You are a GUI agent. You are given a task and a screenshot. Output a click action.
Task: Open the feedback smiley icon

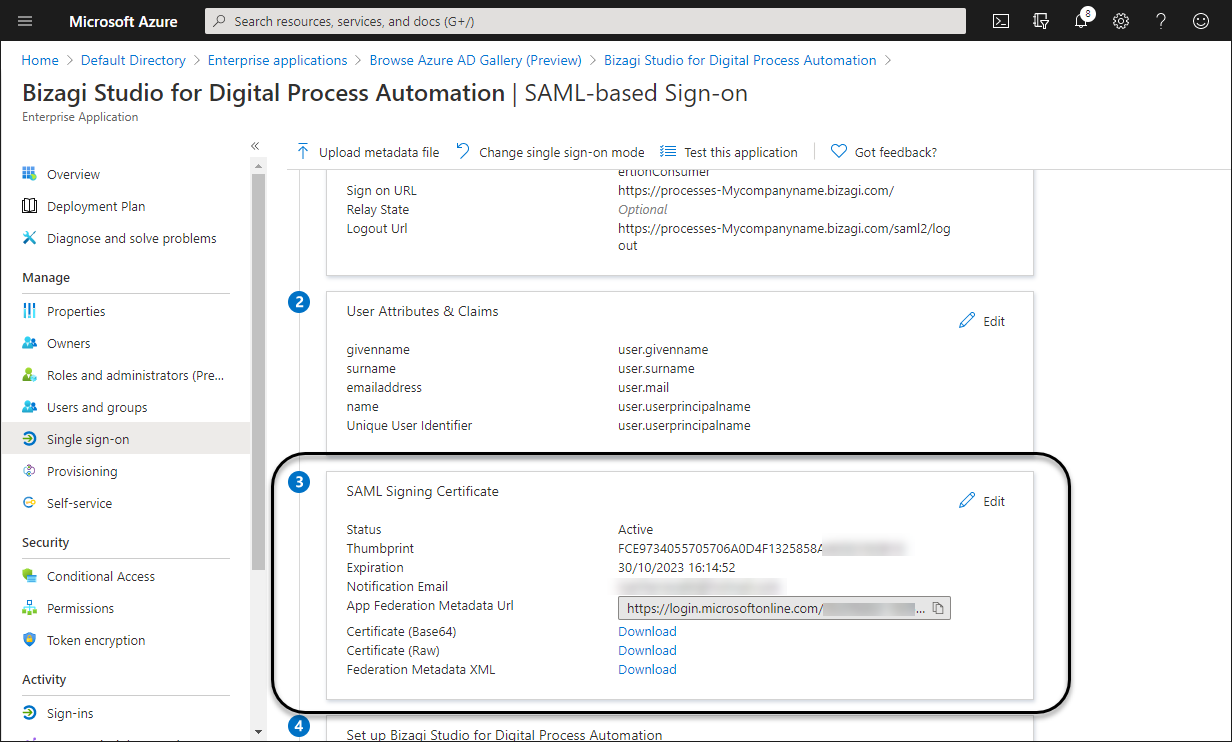1201,21
